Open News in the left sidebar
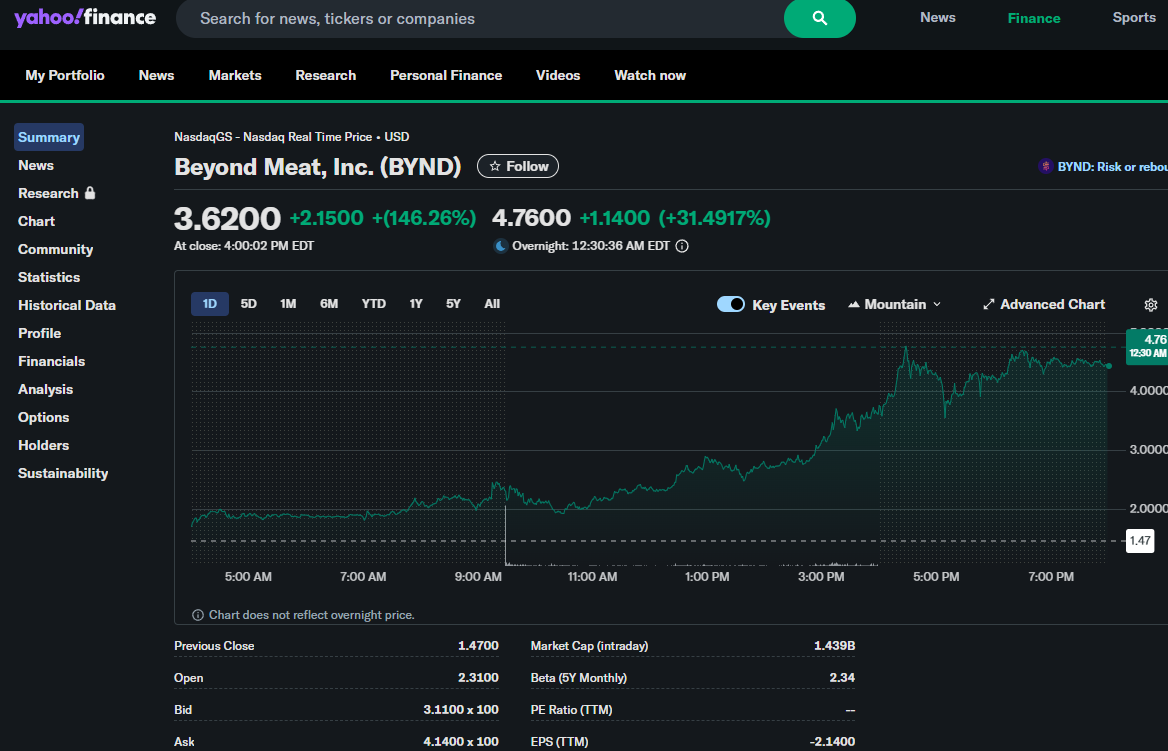Viewport: 1168px width, 751px height. coord(36,165)
